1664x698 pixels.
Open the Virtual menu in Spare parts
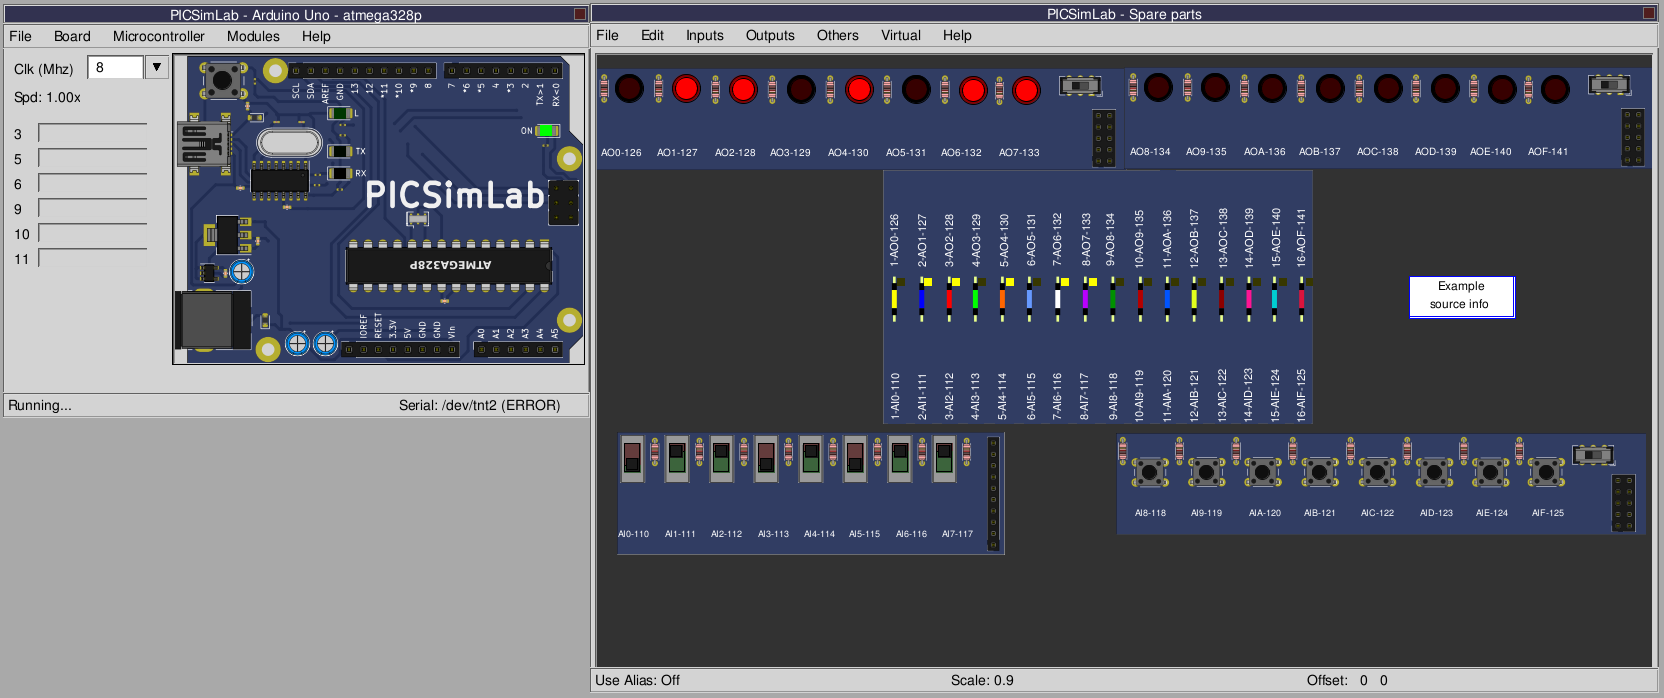pos(900,35)
